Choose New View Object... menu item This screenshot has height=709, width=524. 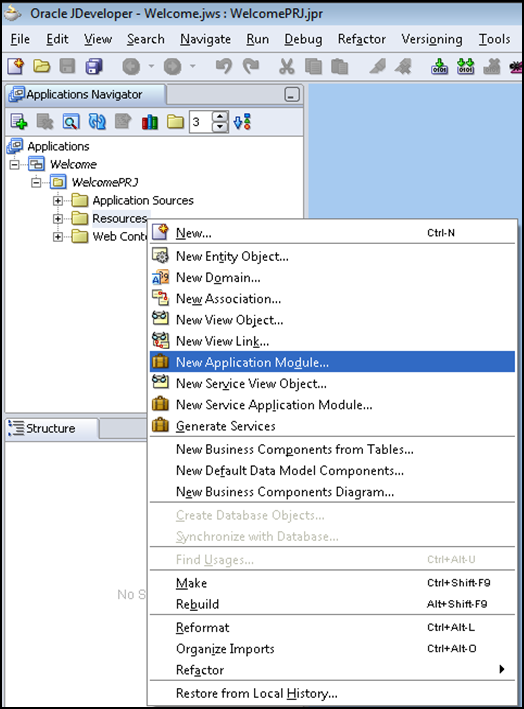(332, 320)
